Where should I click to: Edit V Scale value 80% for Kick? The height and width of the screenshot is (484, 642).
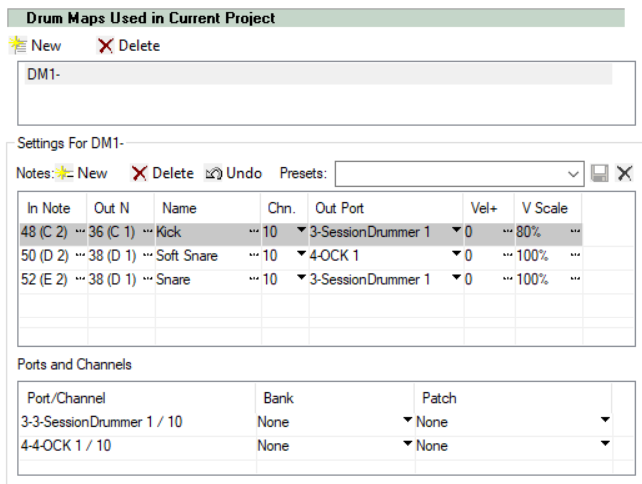pos(528,232)
